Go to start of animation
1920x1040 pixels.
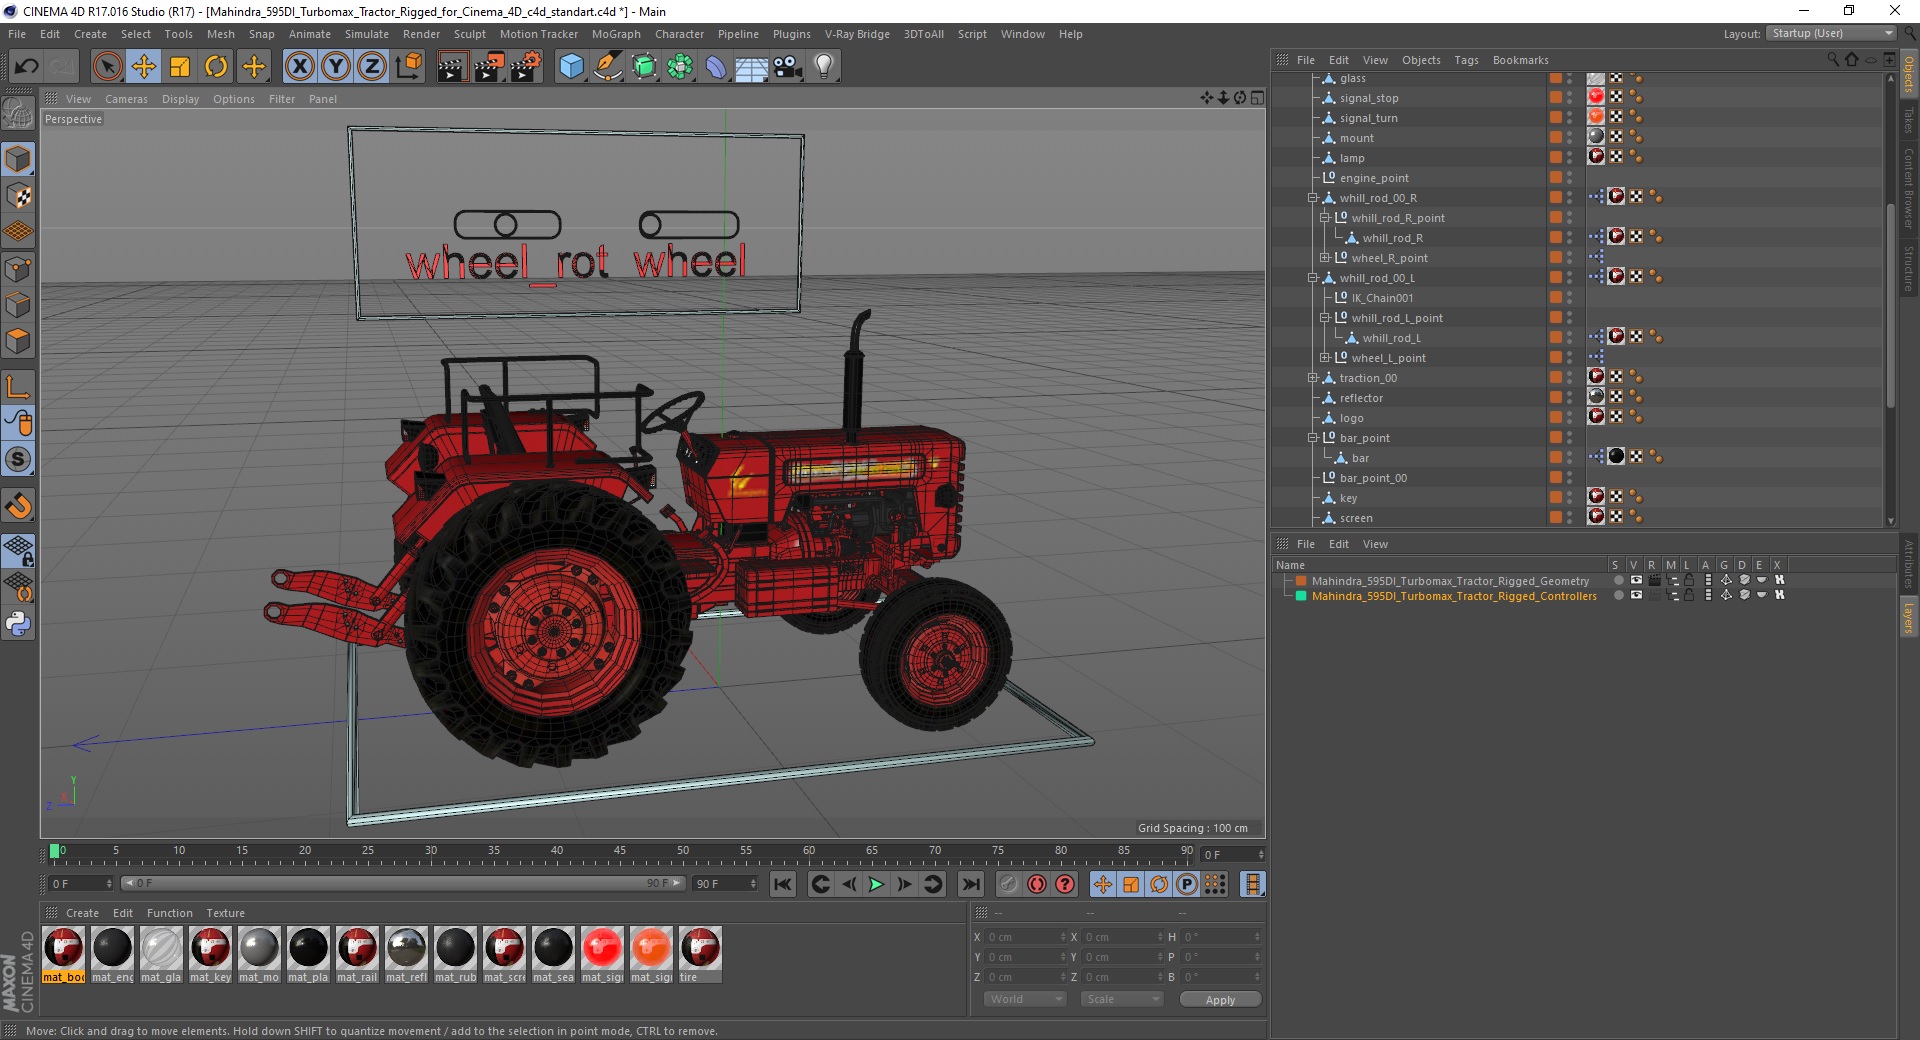[783, 884]
